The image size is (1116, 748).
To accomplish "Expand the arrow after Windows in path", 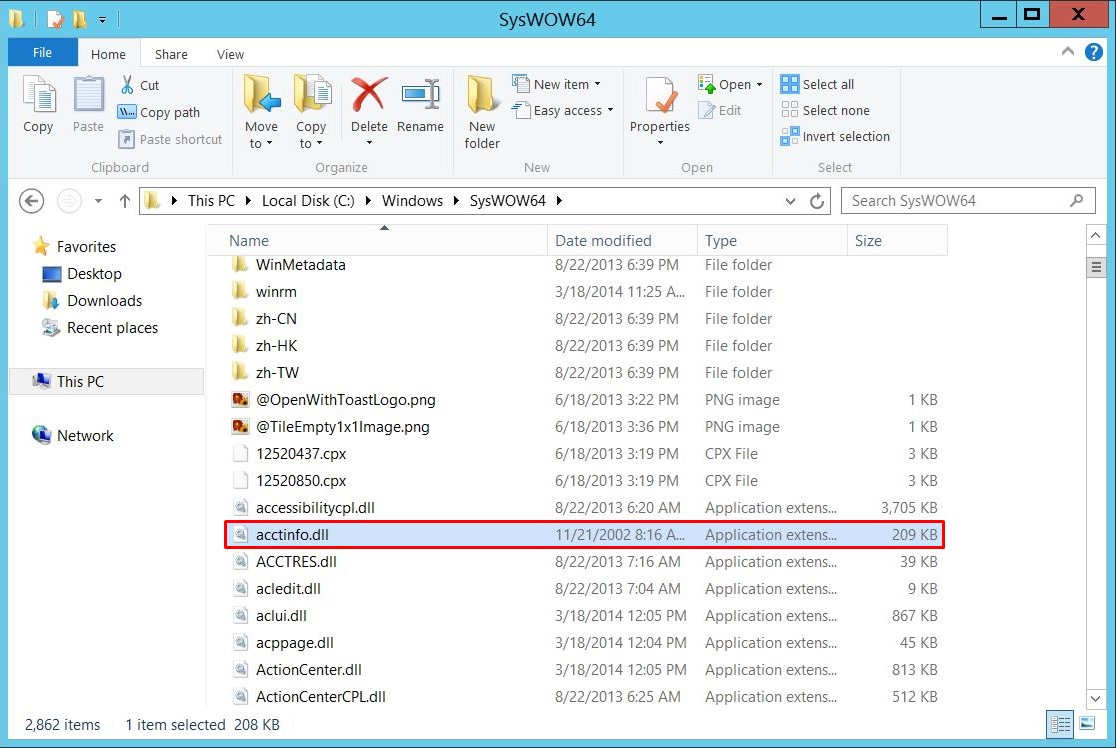I will (x=456, y=201).
